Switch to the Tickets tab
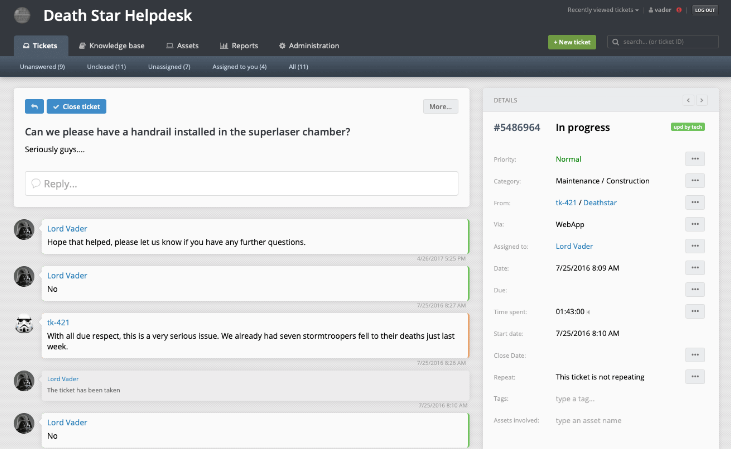Viewport: 731px width, 449px height. [41, 46]
